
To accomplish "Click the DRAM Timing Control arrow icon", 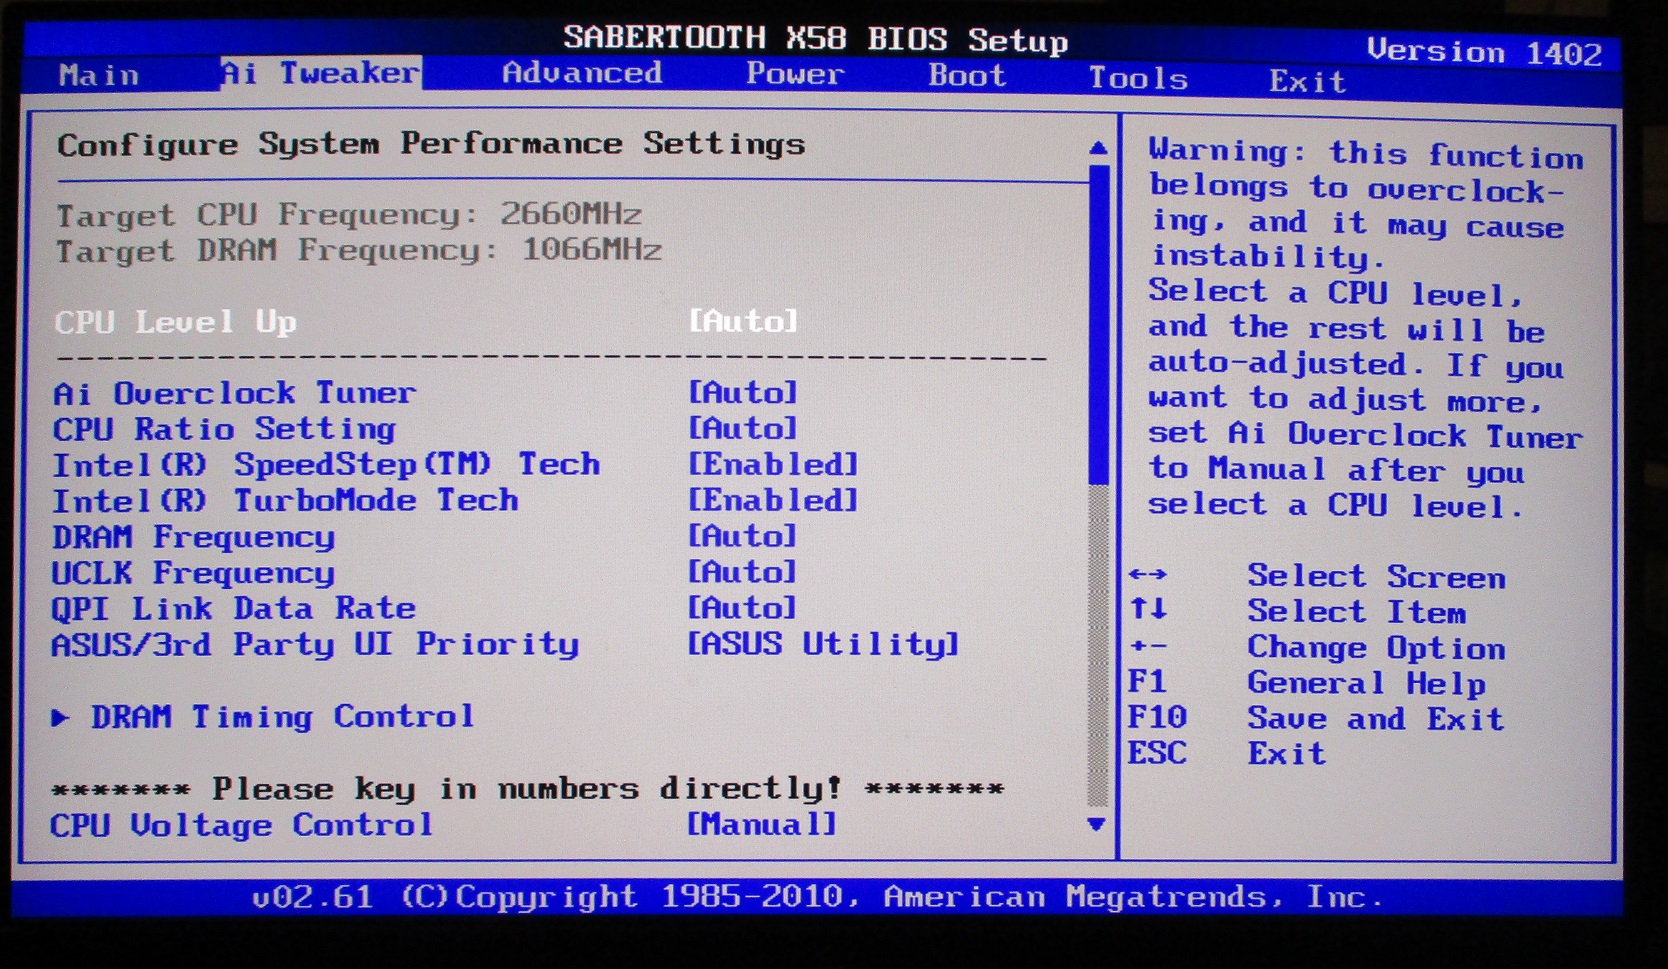I will pos(60,717).
